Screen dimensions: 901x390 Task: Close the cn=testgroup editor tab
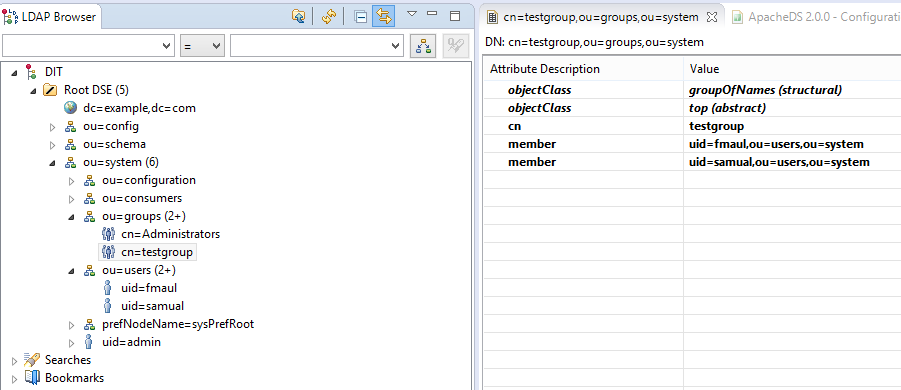point(711,17)
